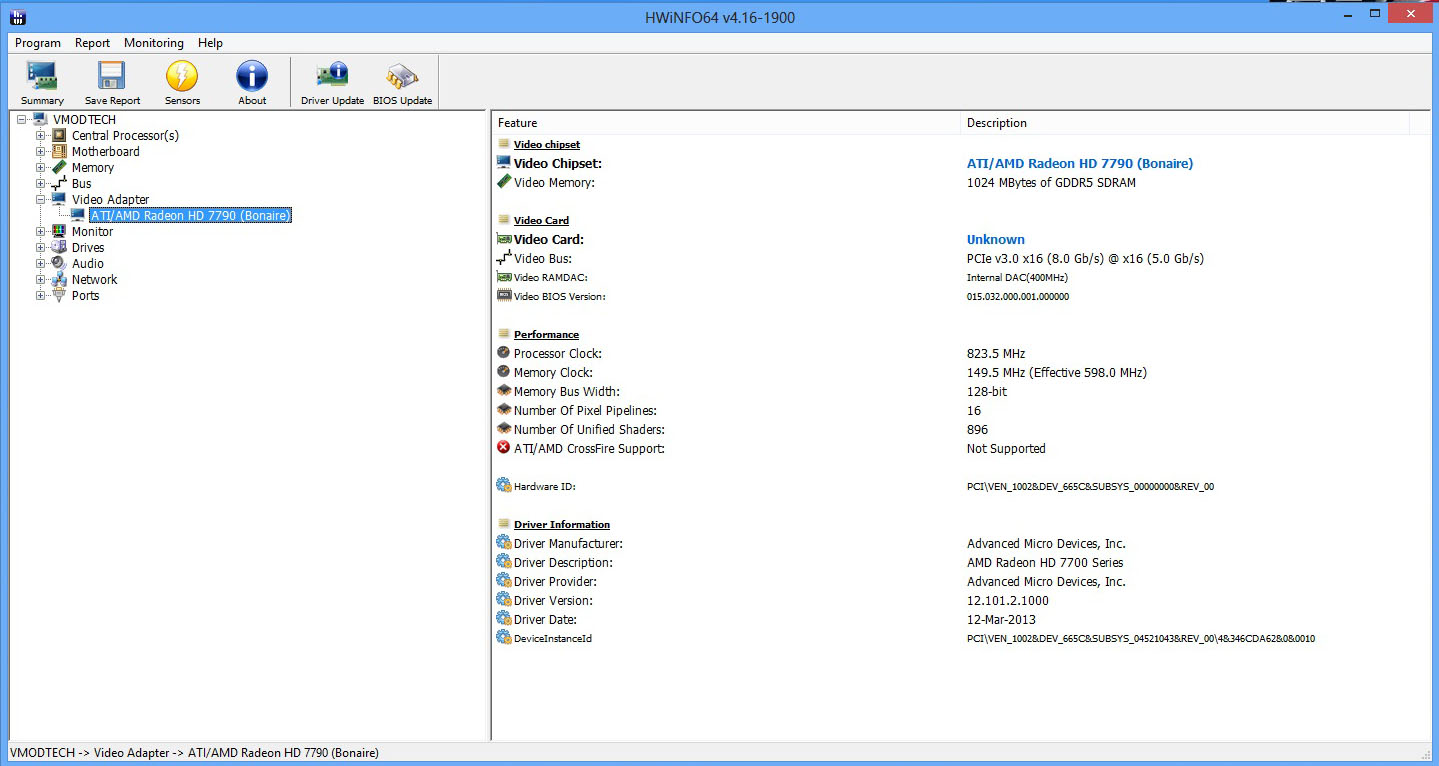1439x766 pixels.
Task: Expand the Memory node
Action: pyautogui.click(x=41, y=168)
